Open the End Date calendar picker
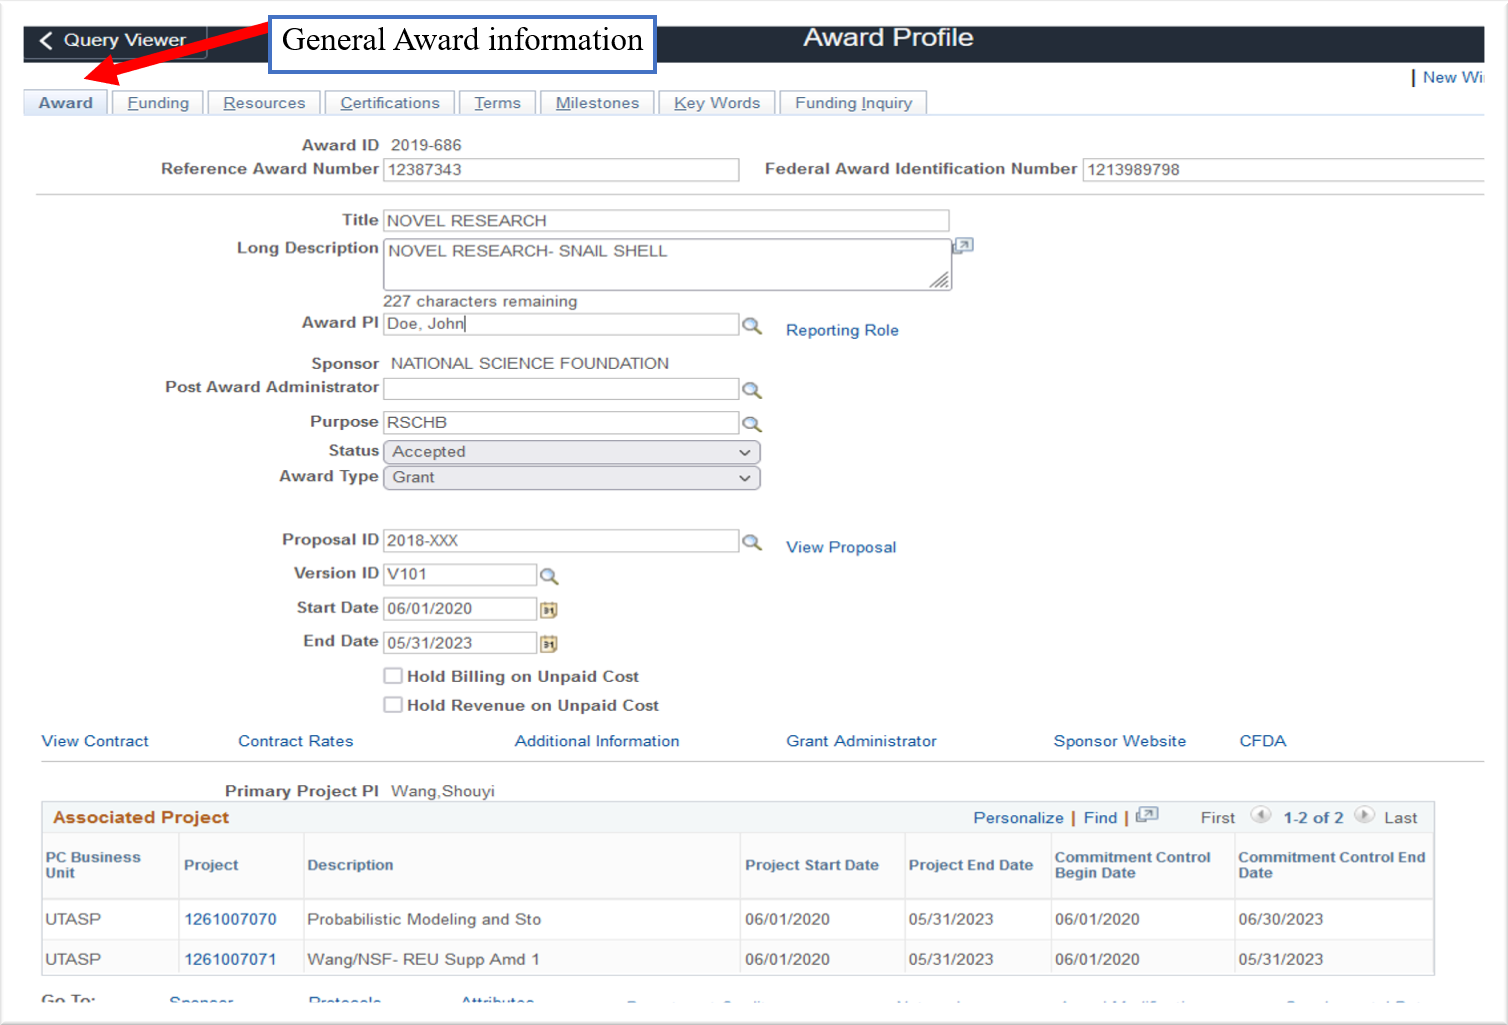 [549, 644]
